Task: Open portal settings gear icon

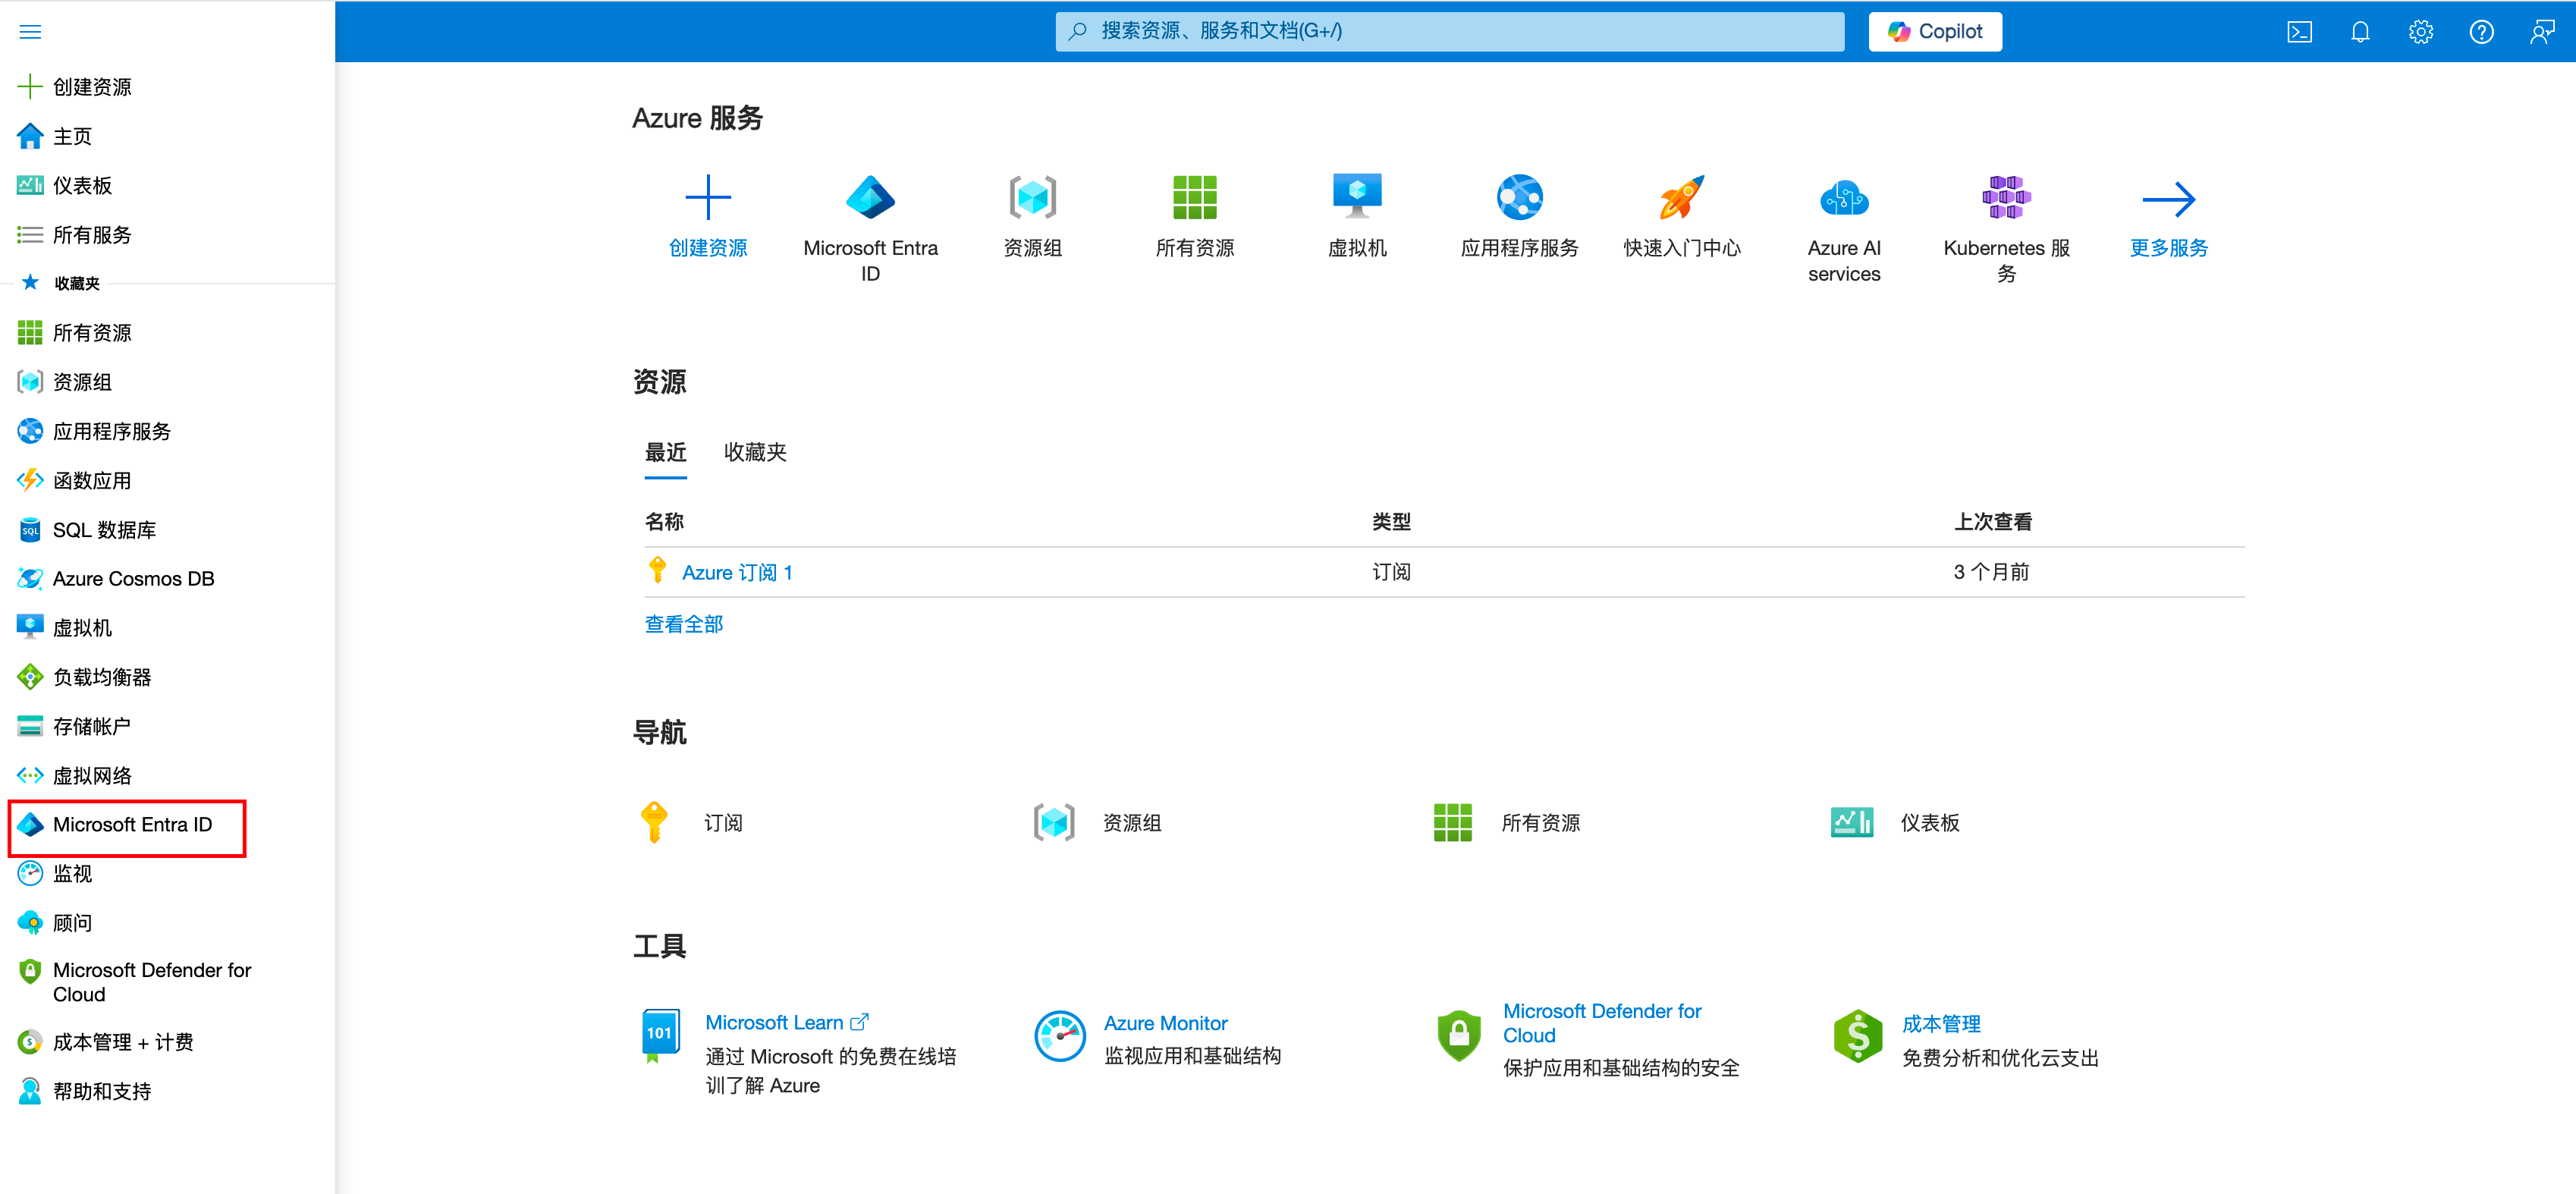Action: (x=2420, y=32)
